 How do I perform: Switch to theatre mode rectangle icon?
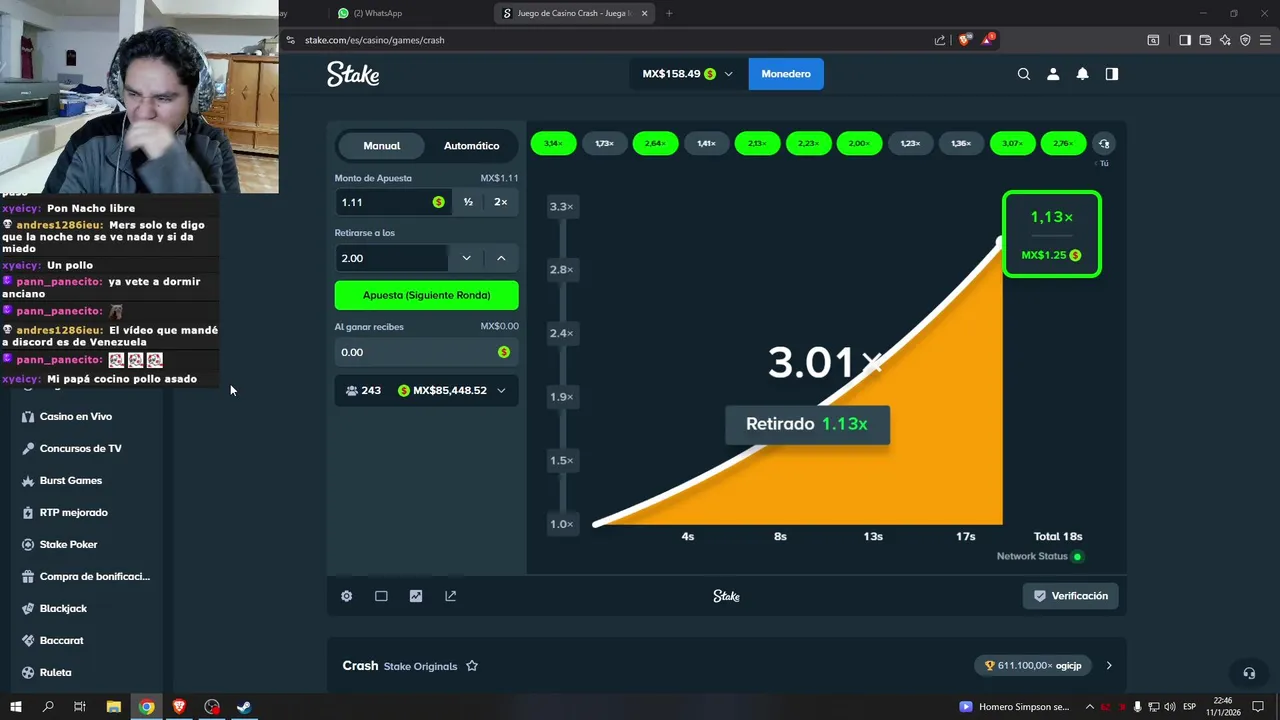coord(381,596)
